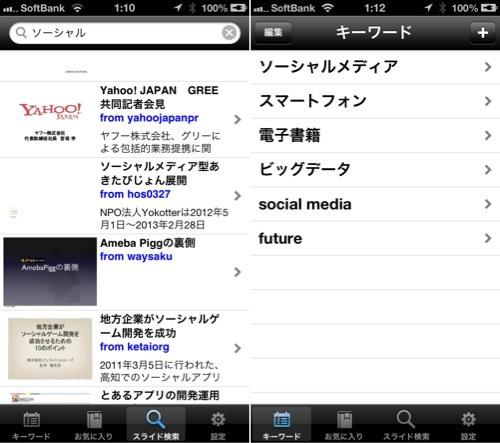This screenshot has height=443, width=500.
Task: Select the スライド検索 tab in left screen
Action: click(x=156, y=425)
